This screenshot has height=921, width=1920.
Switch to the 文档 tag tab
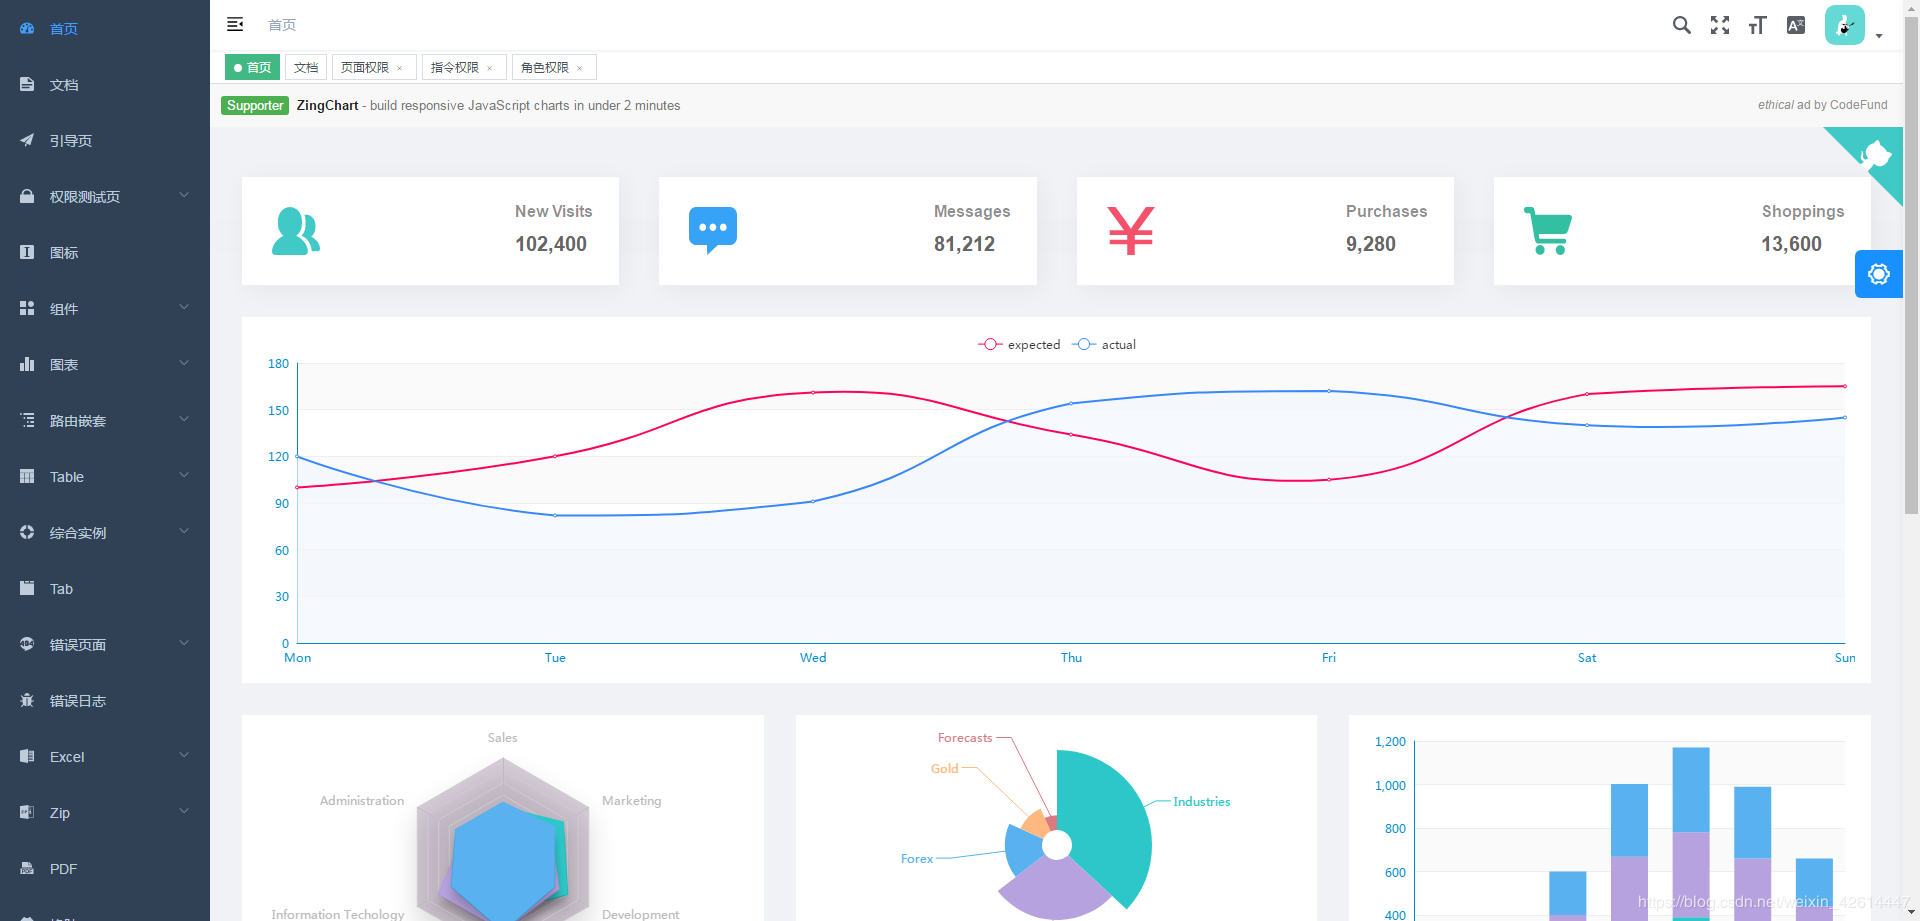[x=305, y=67]
